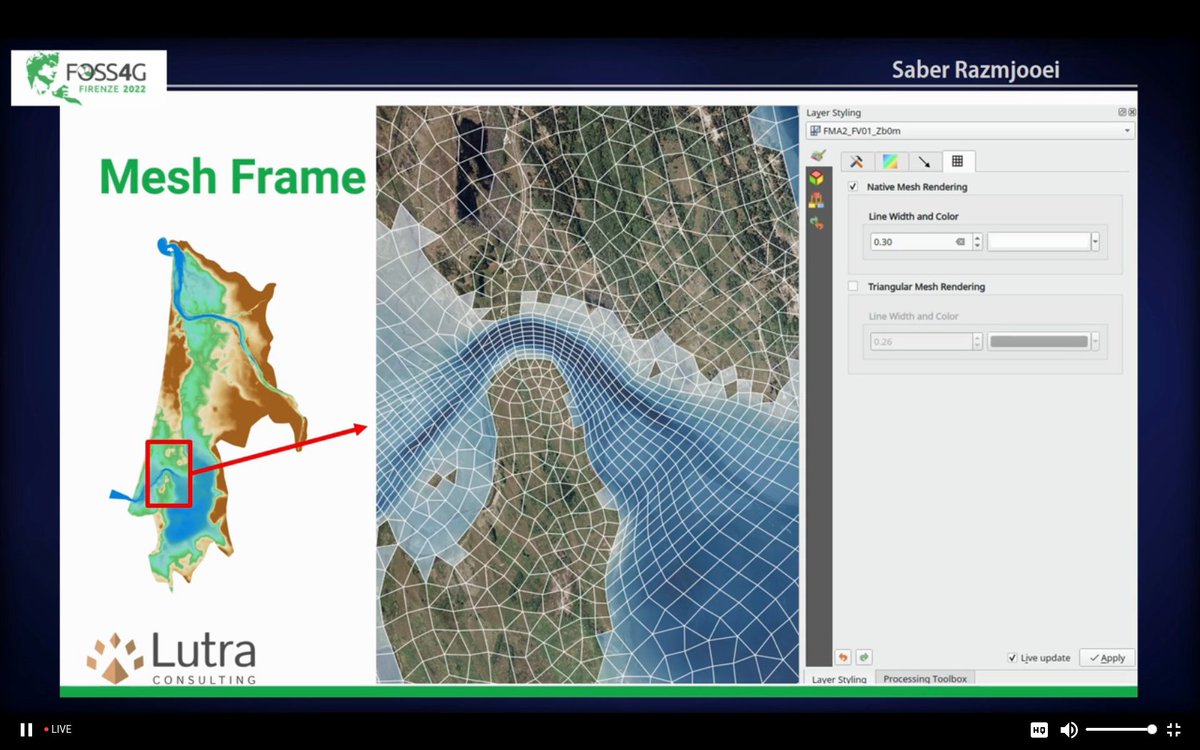The image size is (1200, 750).
Task: Uncheck Native Mesh Rendering
Action: (x=853, y=187)
